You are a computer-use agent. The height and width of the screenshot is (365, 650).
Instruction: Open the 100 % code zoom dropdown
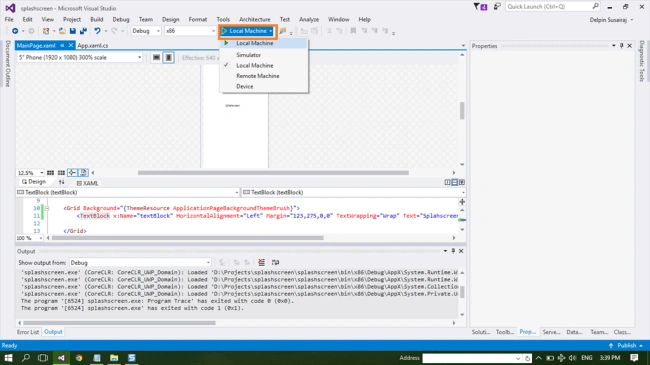tap(29, 238)
